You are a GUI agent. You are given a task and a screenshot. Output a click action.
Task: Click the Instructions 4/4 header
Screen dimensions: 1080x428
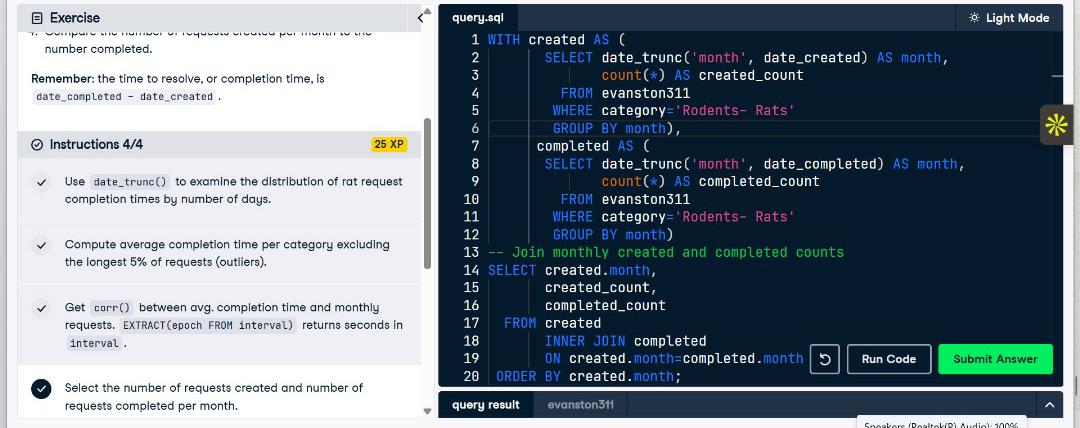(219, 145)
